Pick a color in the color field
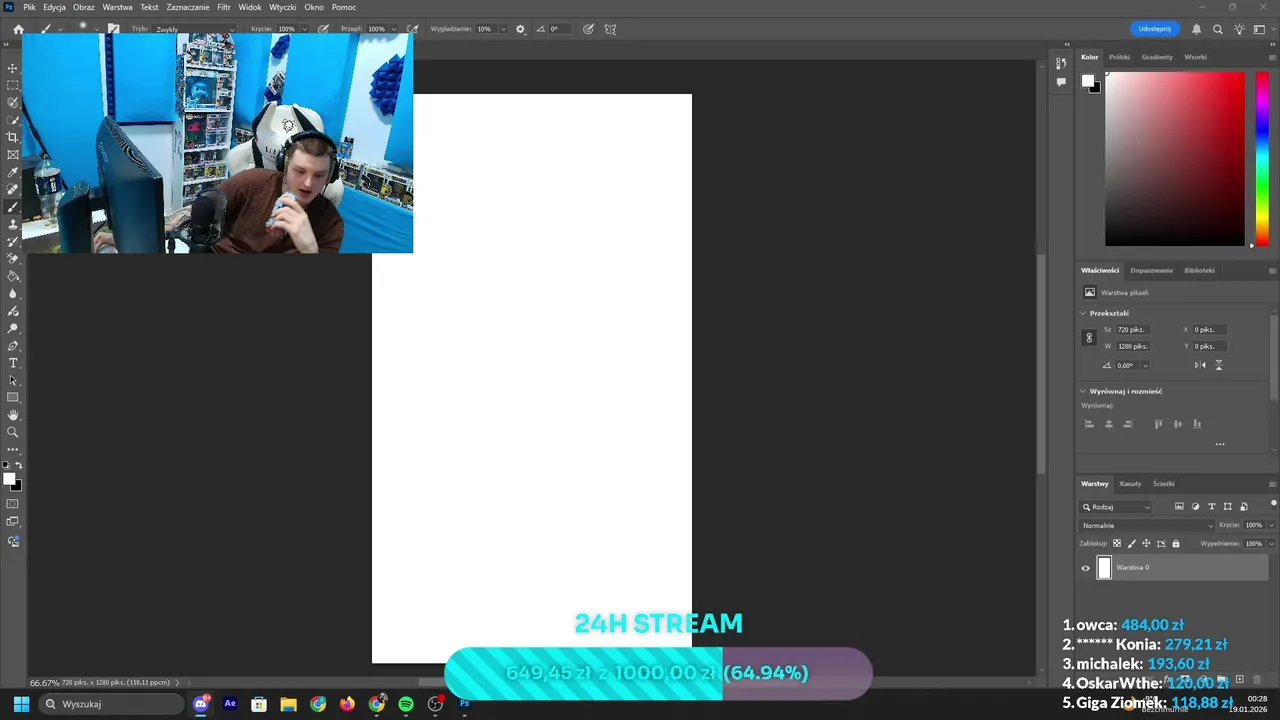Screen dimensions: 1280x720 point(1175,158)
